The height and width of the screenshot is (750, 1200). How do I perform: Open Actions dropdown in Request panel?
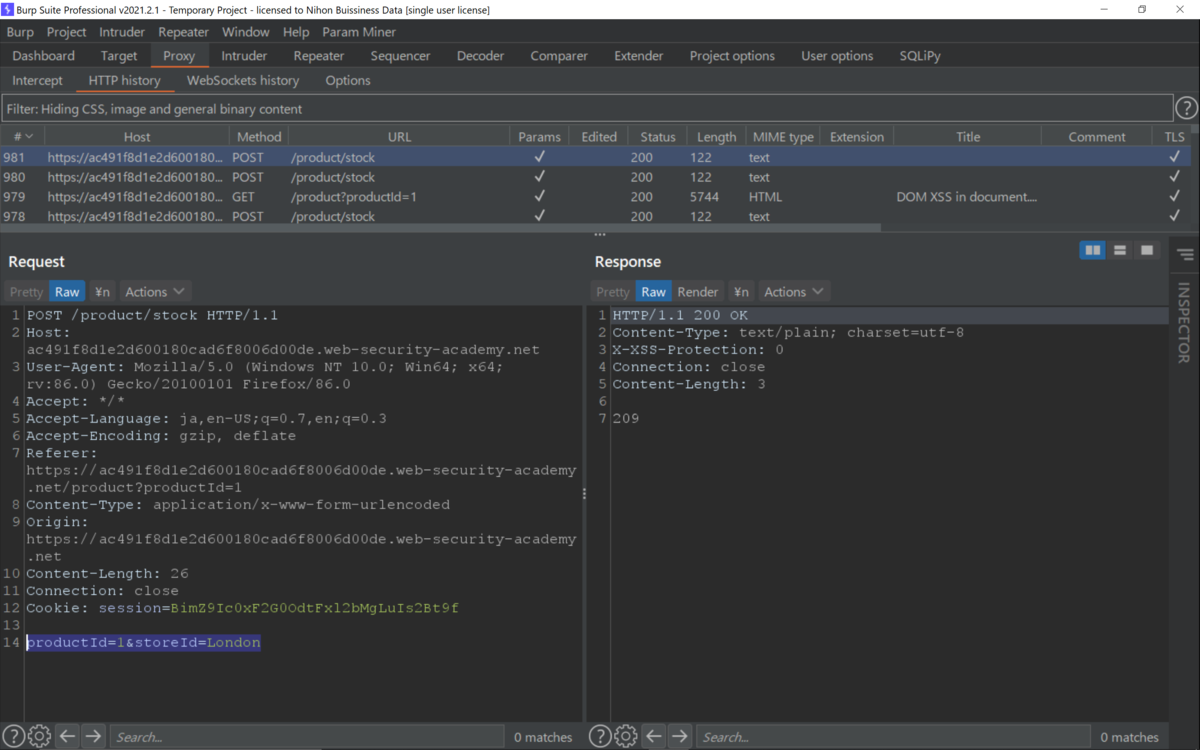pyautogui.click(x=155, y=292)
